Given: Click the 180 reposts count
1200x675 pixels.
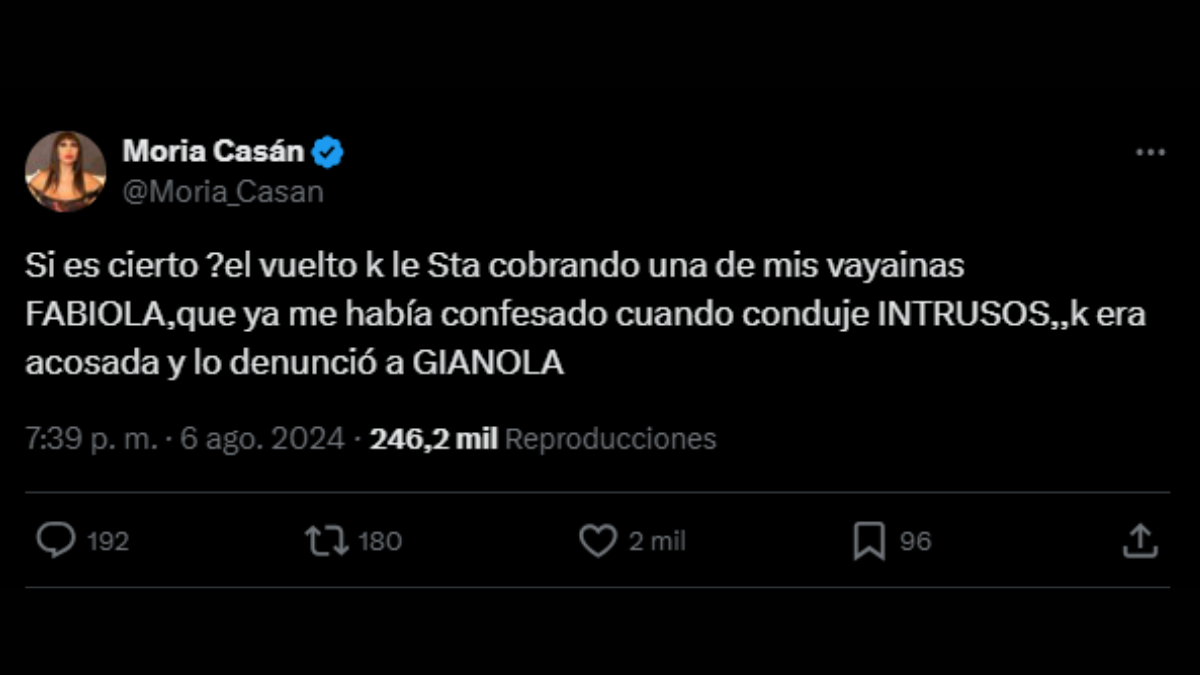Looking at the screenshot, I should [x=379, y=541].
